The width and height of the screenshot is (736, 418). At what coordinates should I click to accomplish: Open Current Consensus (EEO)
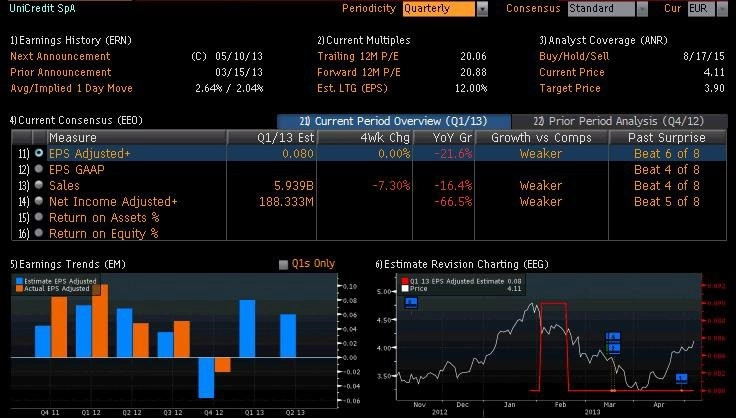(x=76, y=120)
